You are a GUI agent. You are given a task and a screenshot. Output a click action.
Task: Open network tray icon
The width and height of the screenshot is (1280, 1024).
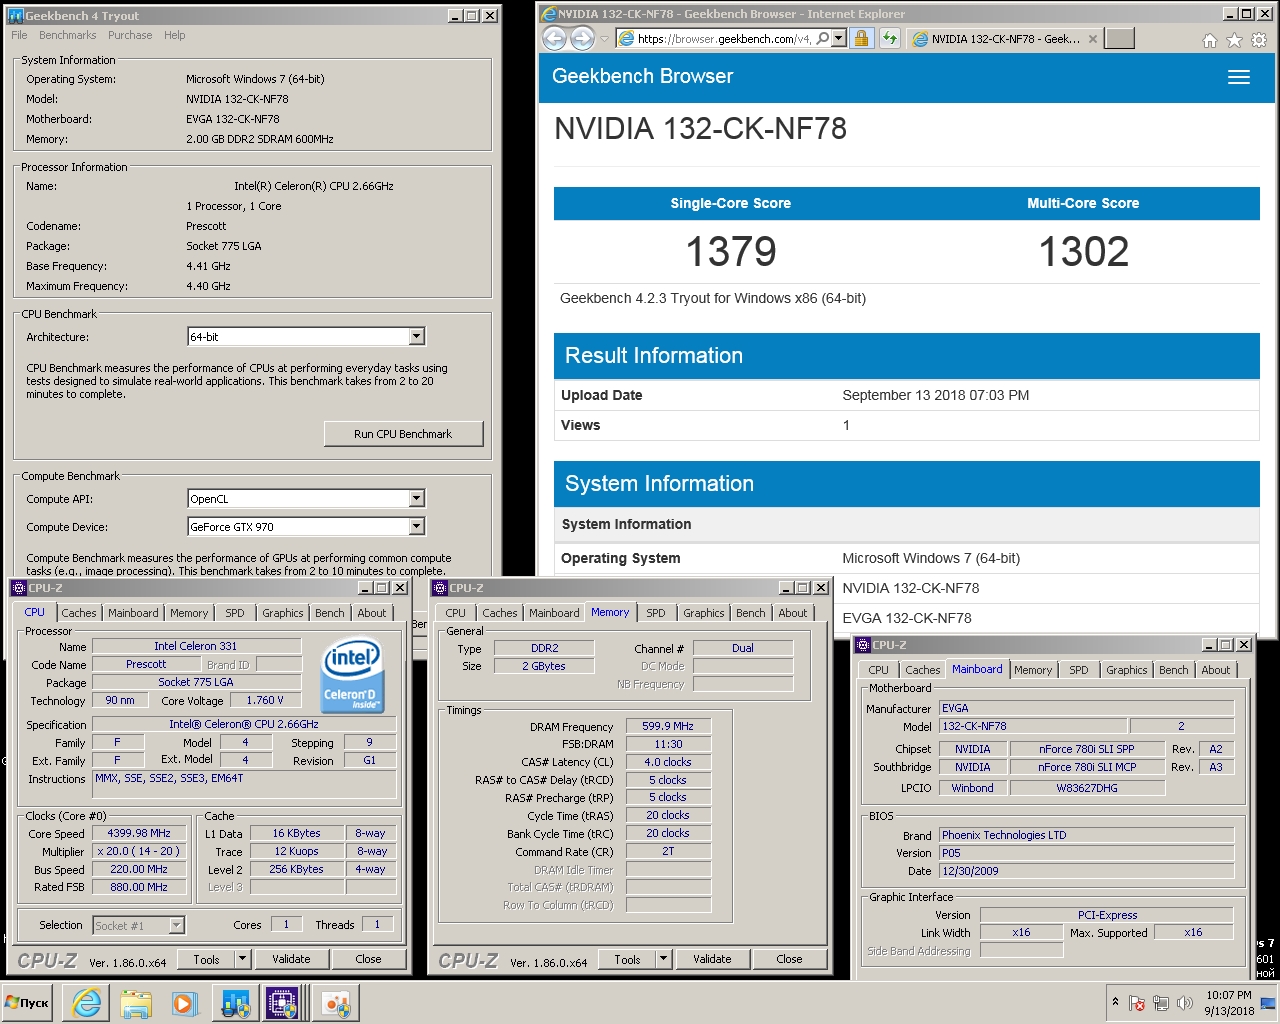coord(1161,1003)
